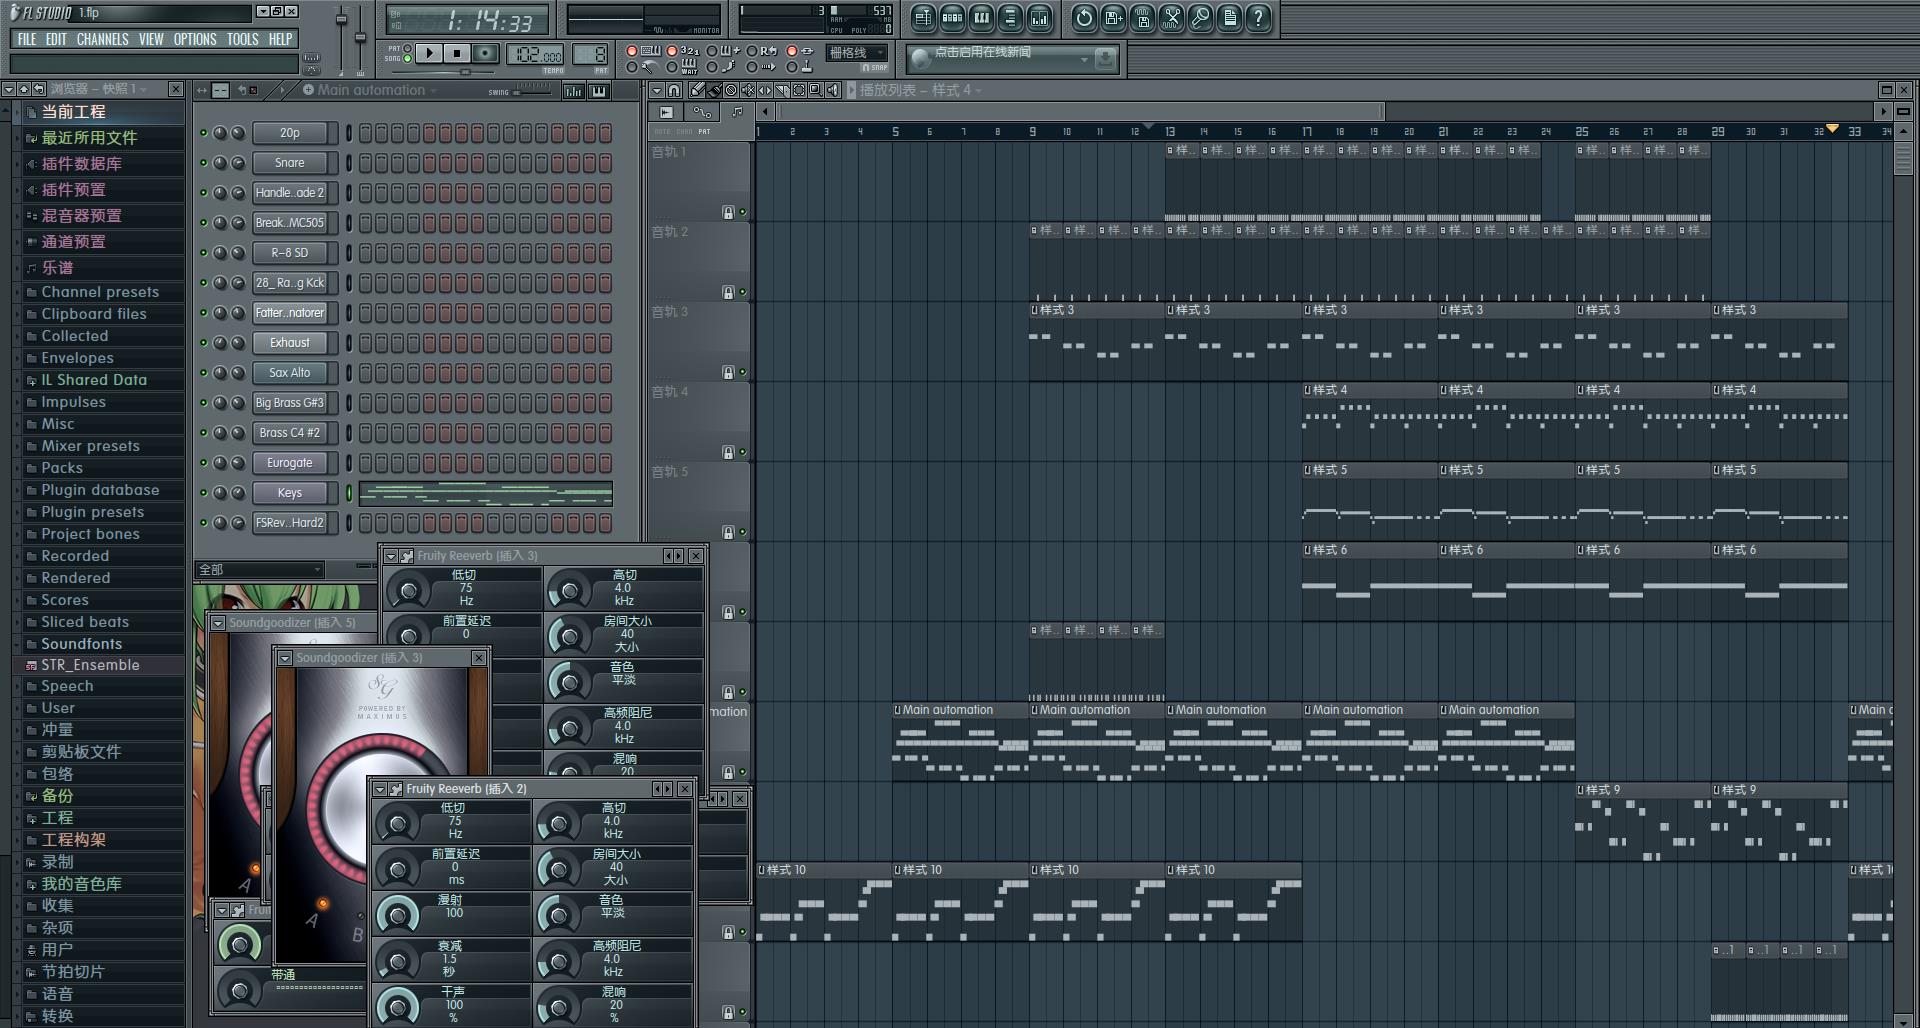Image resolution: width=1920 pixels, height=1028 pixels.
Task: Toggle the metronome option
Action: tap(631, 67)
